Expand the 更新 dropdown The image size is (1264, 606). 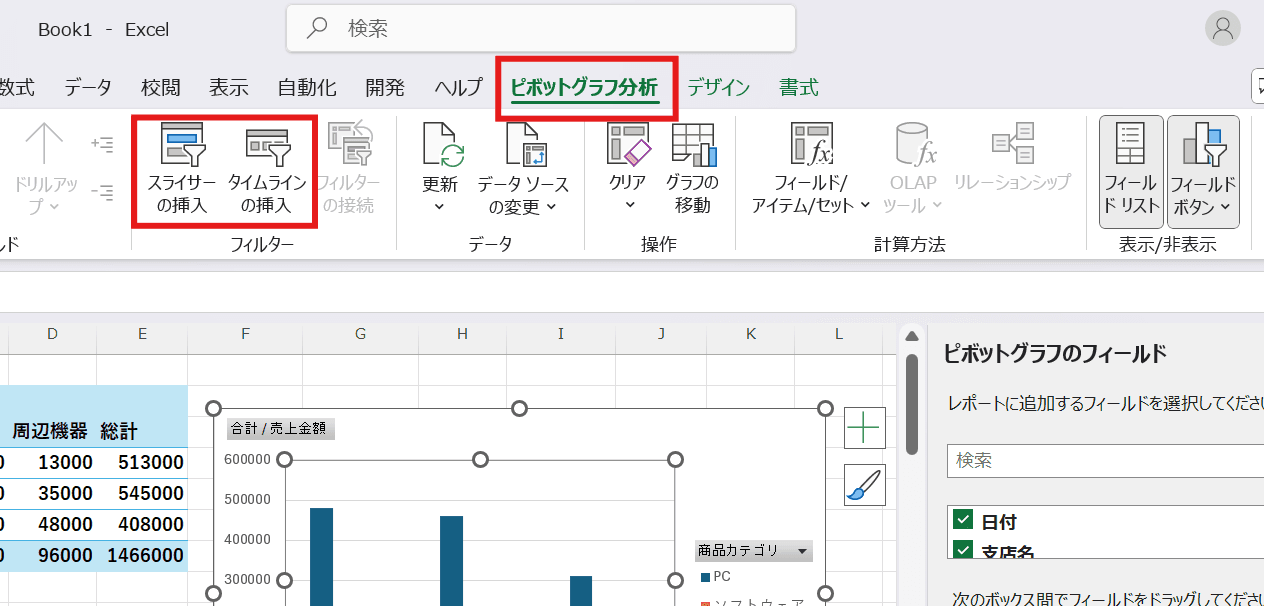pyautogui.click(x=439, y=206)
